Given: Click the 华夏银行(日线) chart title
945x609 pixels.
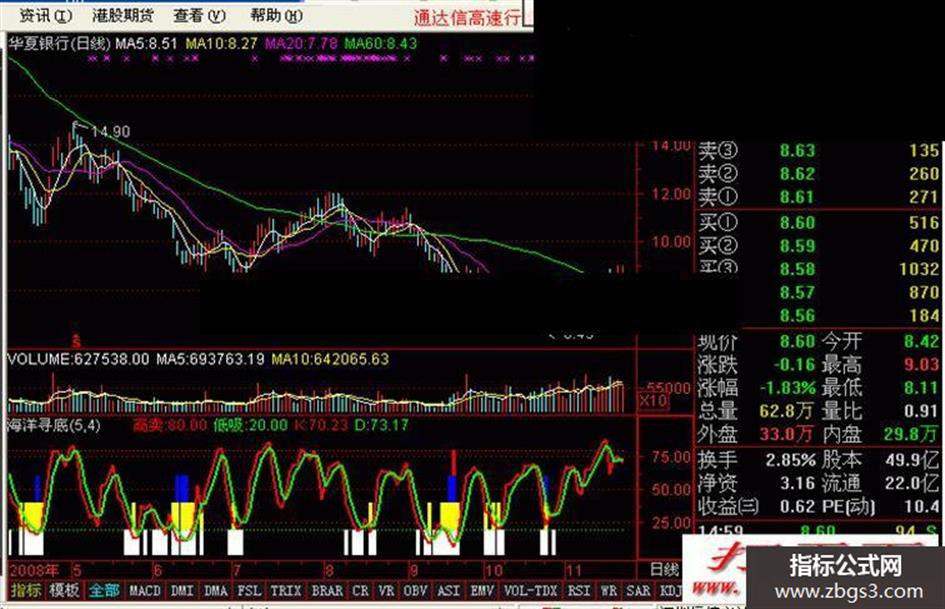Looking at the screenshot, I should 59,43.
